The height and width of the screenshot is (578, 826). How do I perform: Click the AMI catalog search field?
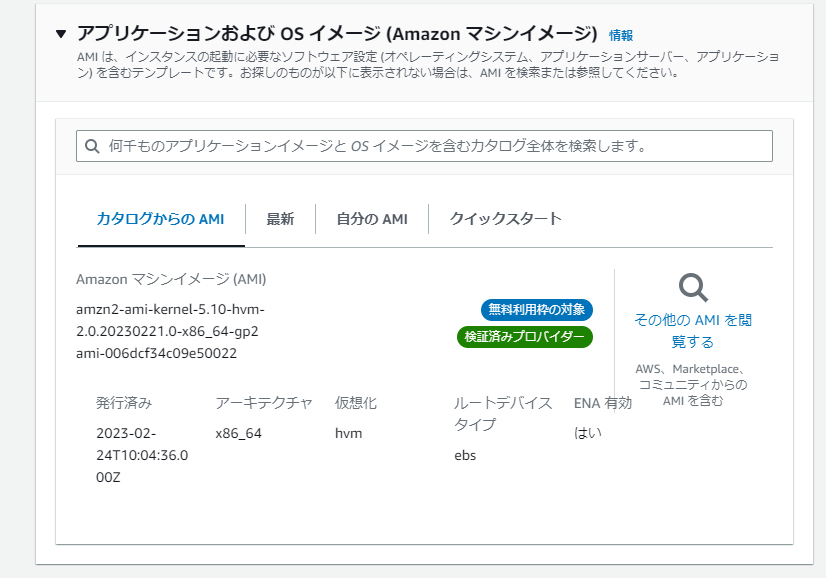[424, 146]
